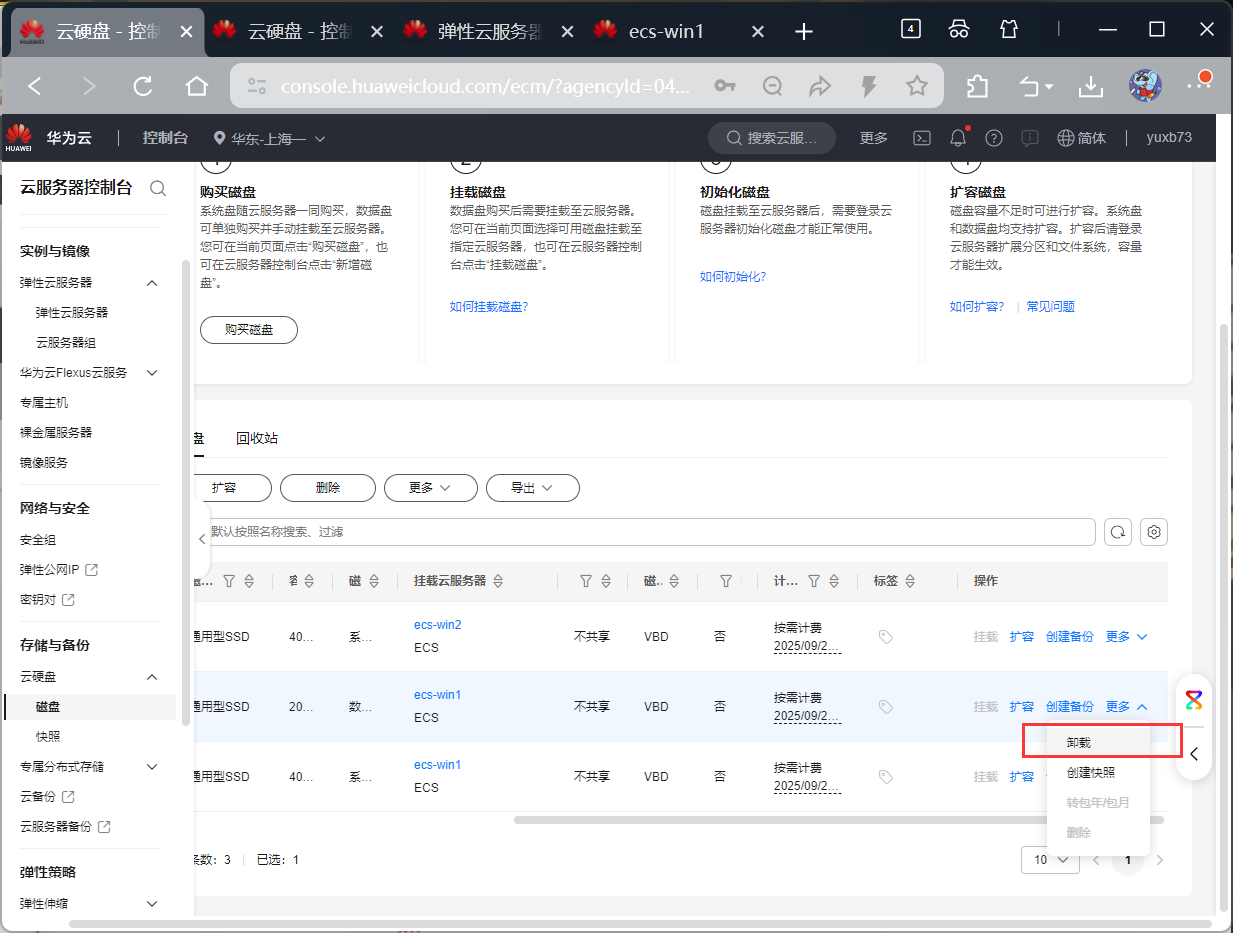Search the sidebar with magnifier icon
Viewport: 1233px width, 933px height.
tap(158, 187)
